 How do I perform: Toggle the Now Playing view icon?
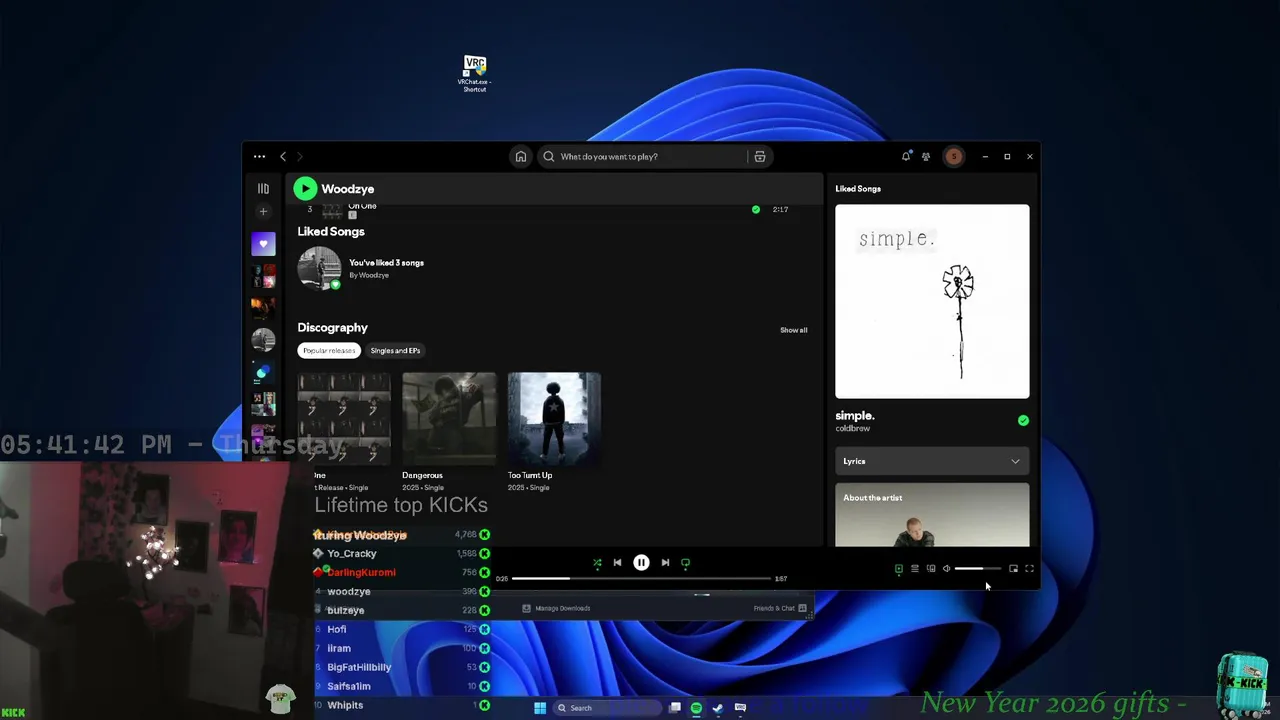click(898, 569)
